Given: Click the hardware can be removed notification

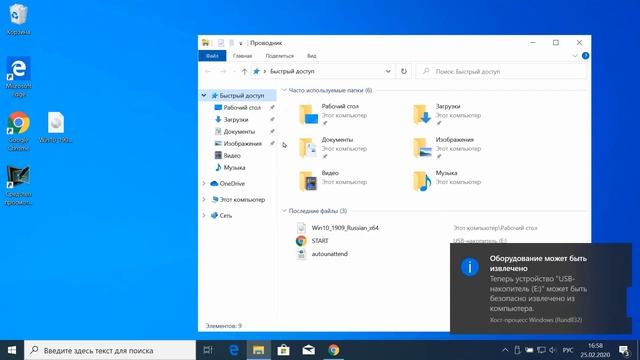Looking at the screenshot, I should (541, 289).
